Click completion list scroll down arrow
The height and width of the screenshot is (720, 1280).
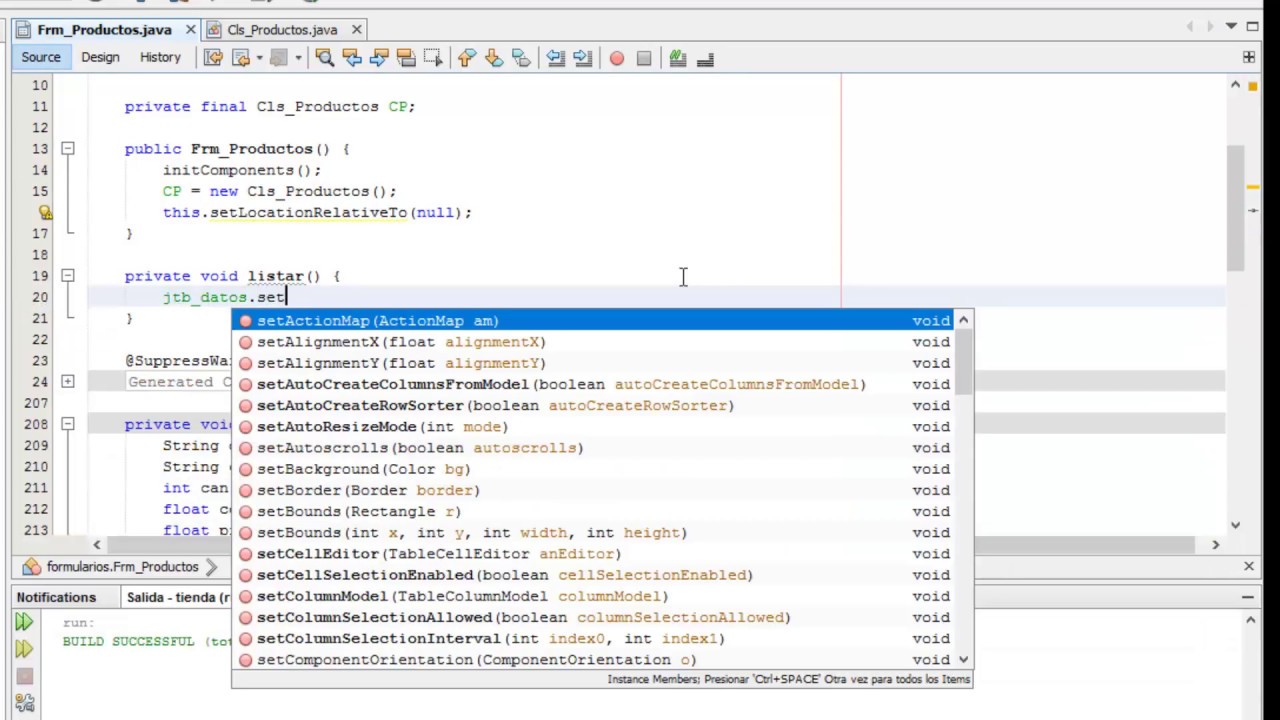(964, 659)
